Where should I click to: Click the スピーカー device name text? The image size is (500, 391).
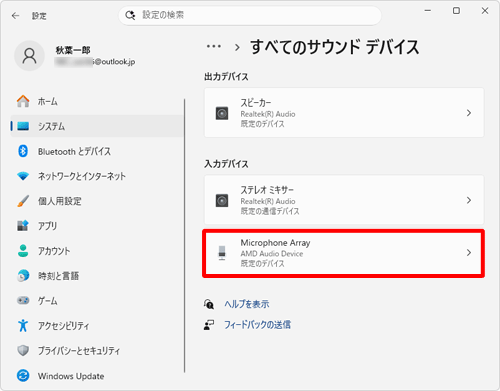point(256,103)
